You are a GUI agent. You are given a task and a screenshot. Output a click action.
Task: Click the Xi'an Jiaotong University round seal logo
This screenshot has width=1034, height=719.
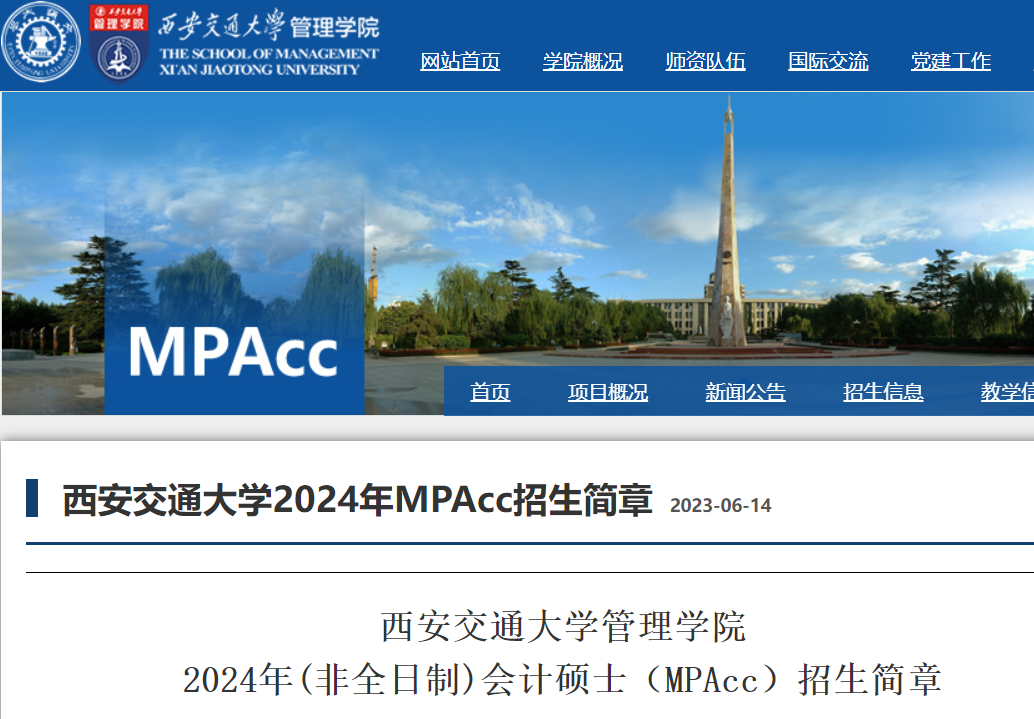(41, 42)
